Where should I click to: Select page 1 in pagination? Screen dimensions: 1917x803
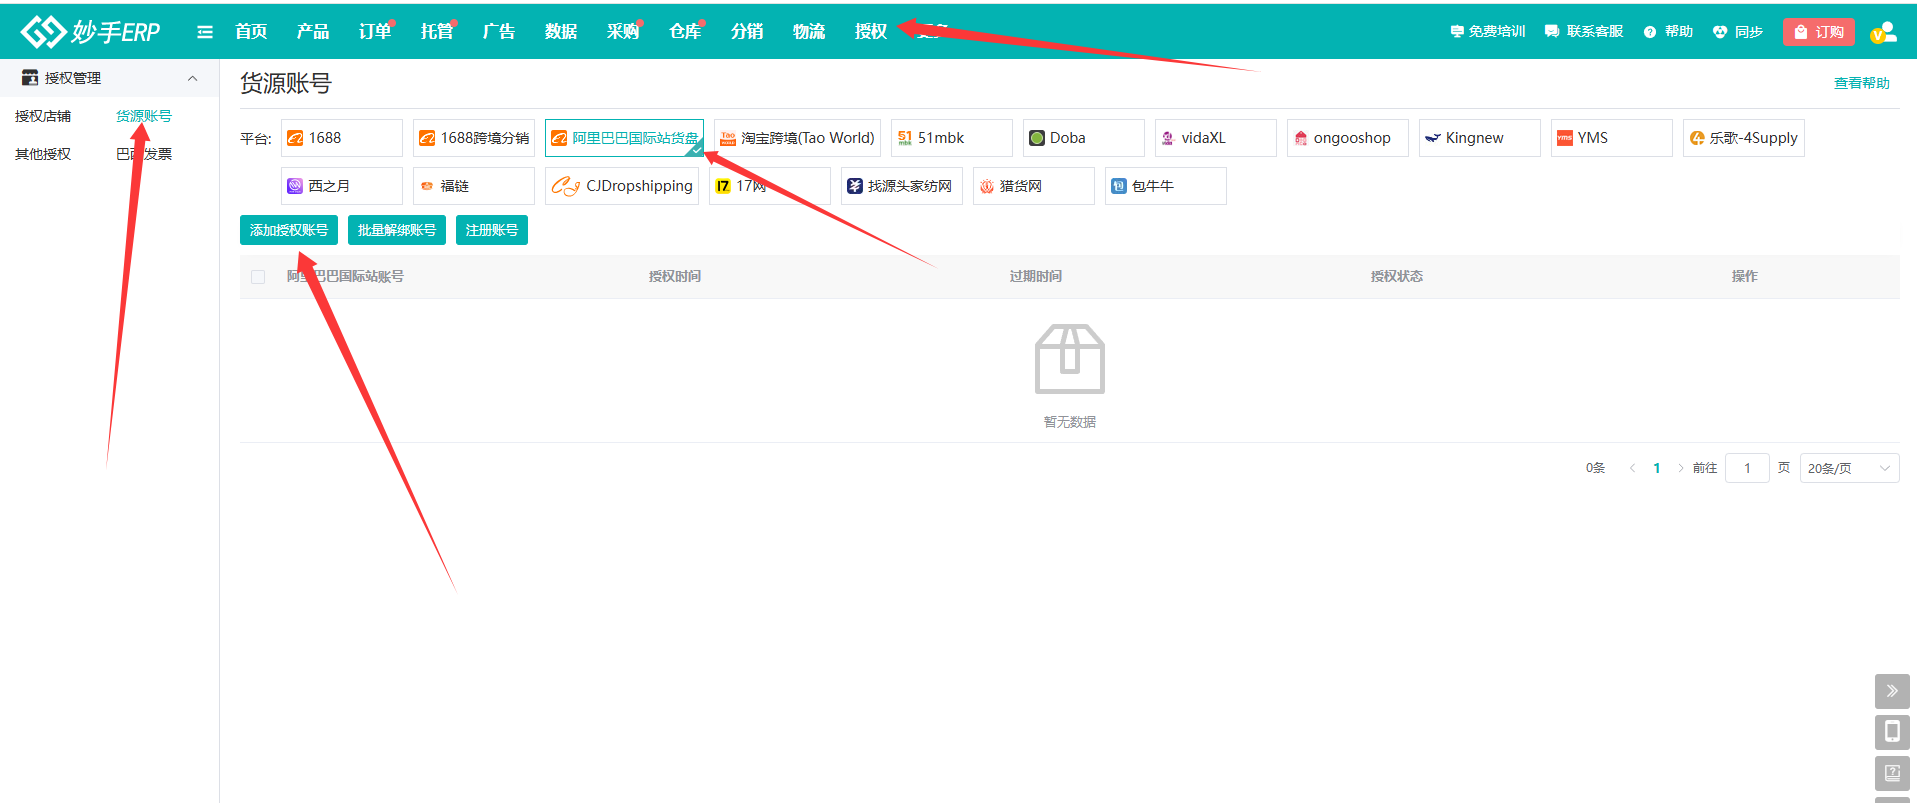pos(1657,468)
